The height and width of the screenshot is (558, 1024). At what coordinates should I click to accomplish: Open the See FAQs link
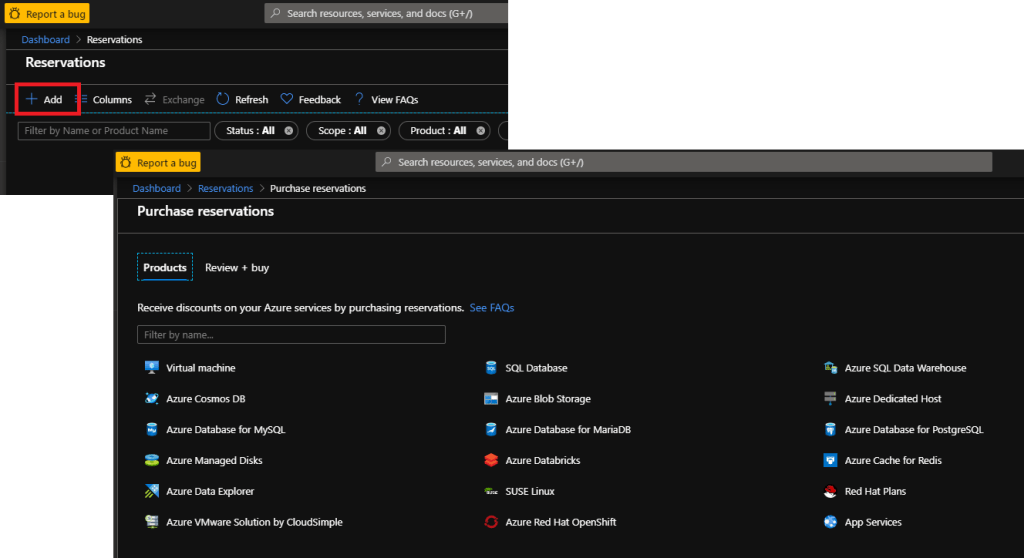(x=492, y=308)
